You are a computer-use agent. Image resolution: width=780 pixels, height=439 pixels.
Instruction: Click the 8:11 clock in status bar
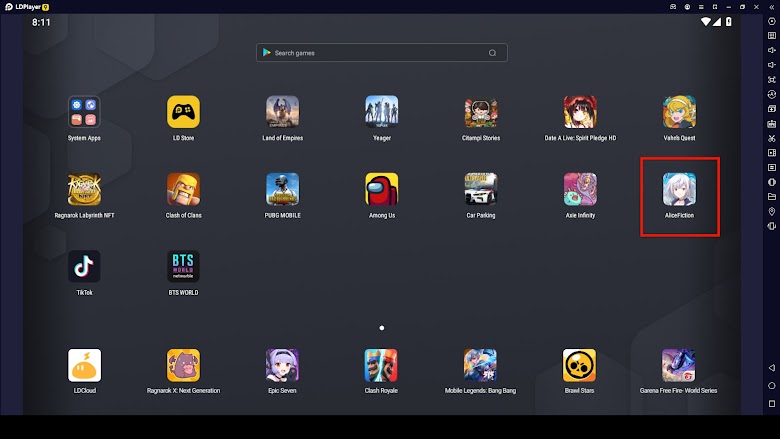pos(41,22)
